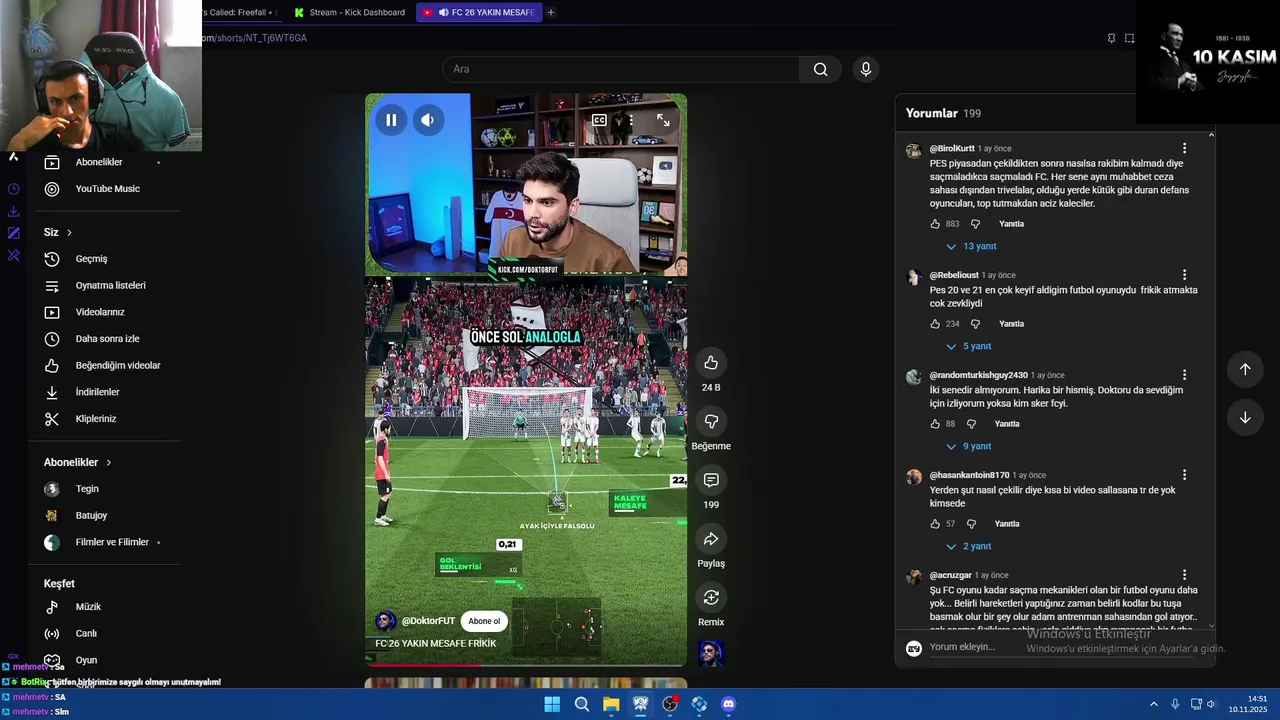Expand 9 yanıt replies
This screenshot has width=1280, height=720.
click(968, 446)
